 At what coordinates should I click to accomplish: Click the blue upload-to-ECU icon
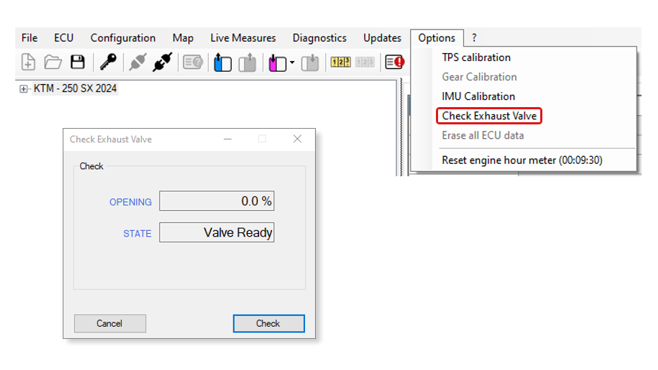[222, 63]
